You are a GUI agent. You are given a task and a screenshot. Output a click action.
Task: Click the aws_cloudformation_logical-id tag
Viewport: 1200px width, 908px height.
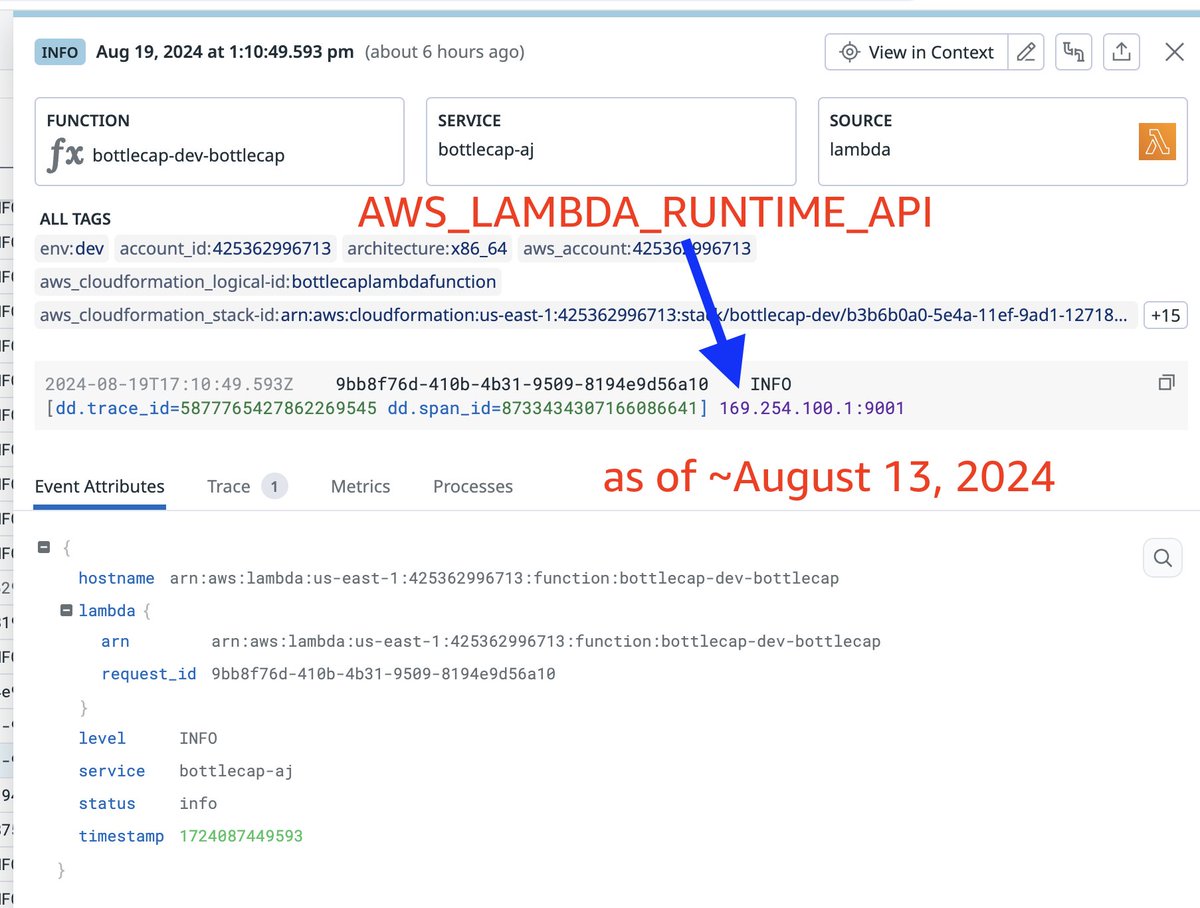pyautogui.click(x=268, y=282)
